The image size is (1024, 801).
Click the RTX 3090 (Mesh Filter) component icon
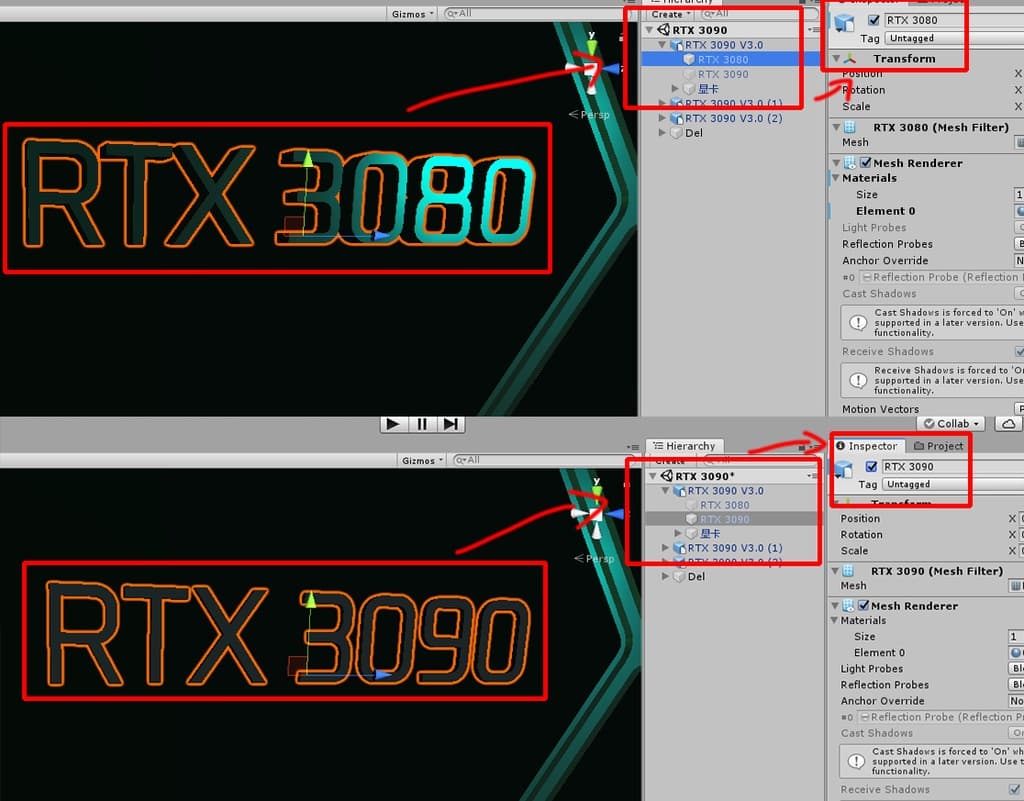849,571
